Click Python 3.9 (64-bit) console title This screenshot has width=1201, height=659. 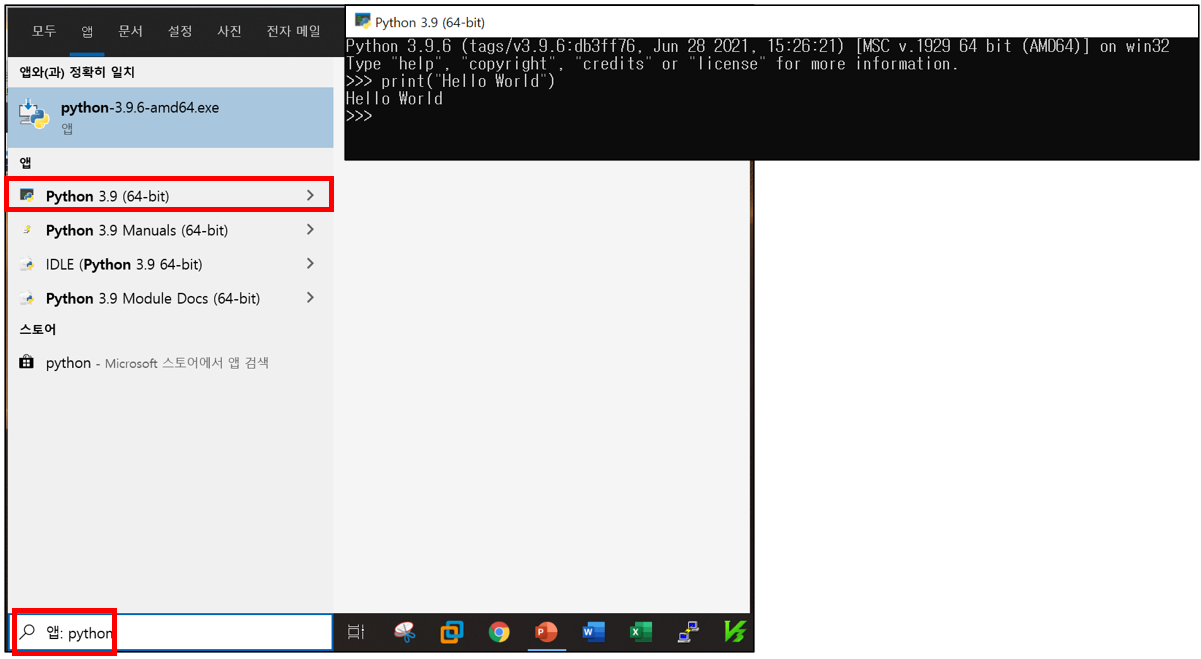pos(430,22)
